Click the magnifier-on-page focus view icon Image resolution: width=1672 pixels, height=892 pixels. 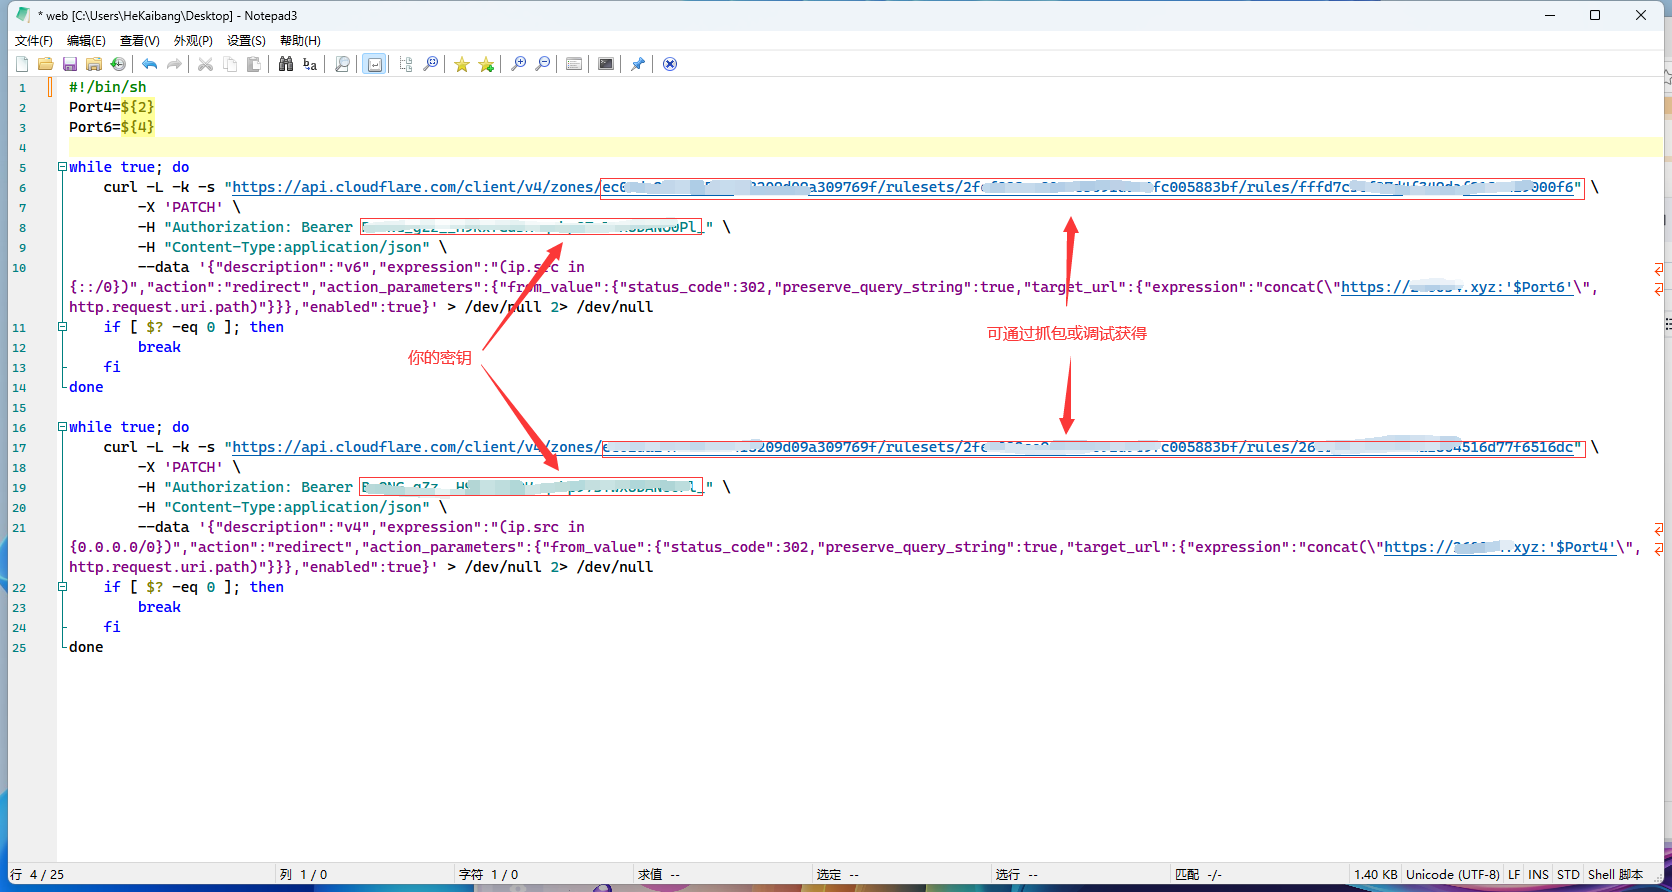(342, 64)
